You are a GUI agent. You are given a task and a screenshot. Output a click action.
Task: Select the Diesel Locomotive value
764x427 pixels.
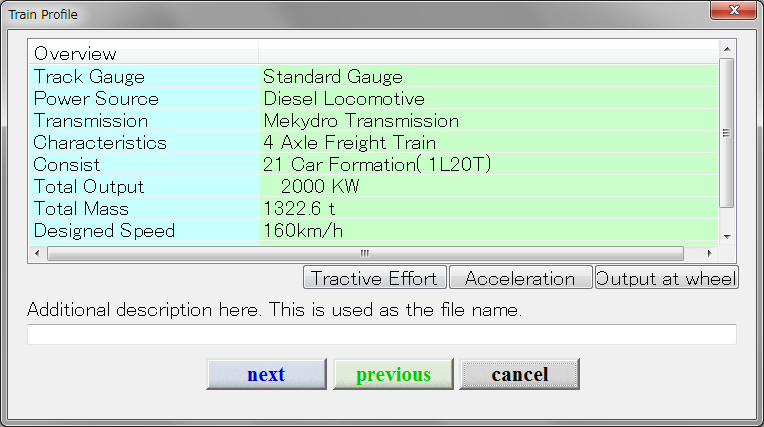point(344,98)
